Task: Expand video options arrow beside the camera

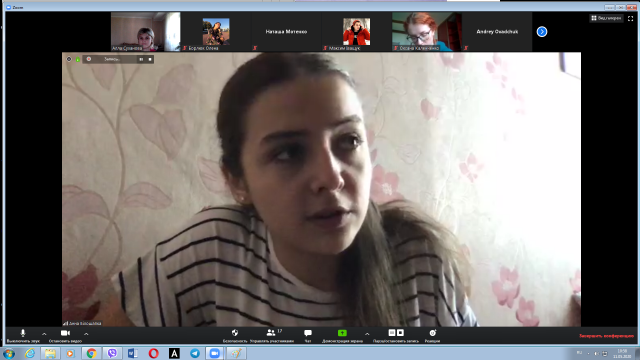Action: tap(86, 334)
